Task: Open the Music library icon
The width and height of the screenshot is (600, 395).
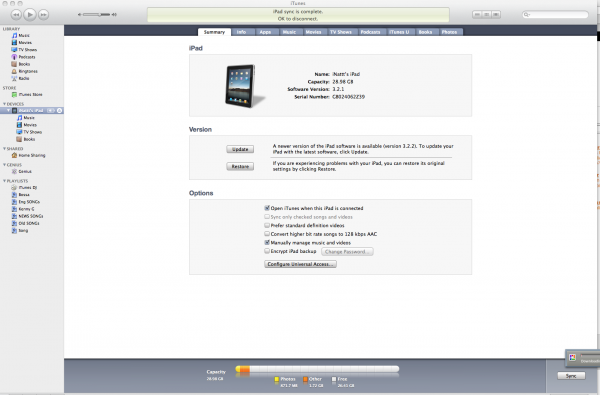Action: 15,35
